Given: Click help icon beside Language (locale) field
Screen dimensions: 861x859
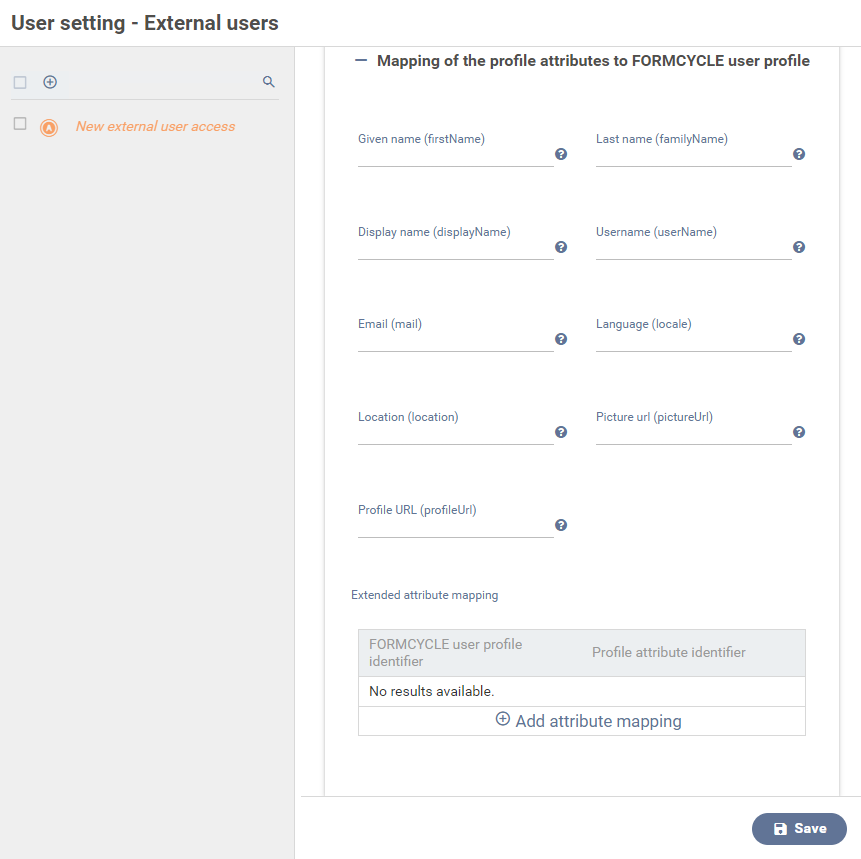Looking at the screenshot, I should (799, 339).
